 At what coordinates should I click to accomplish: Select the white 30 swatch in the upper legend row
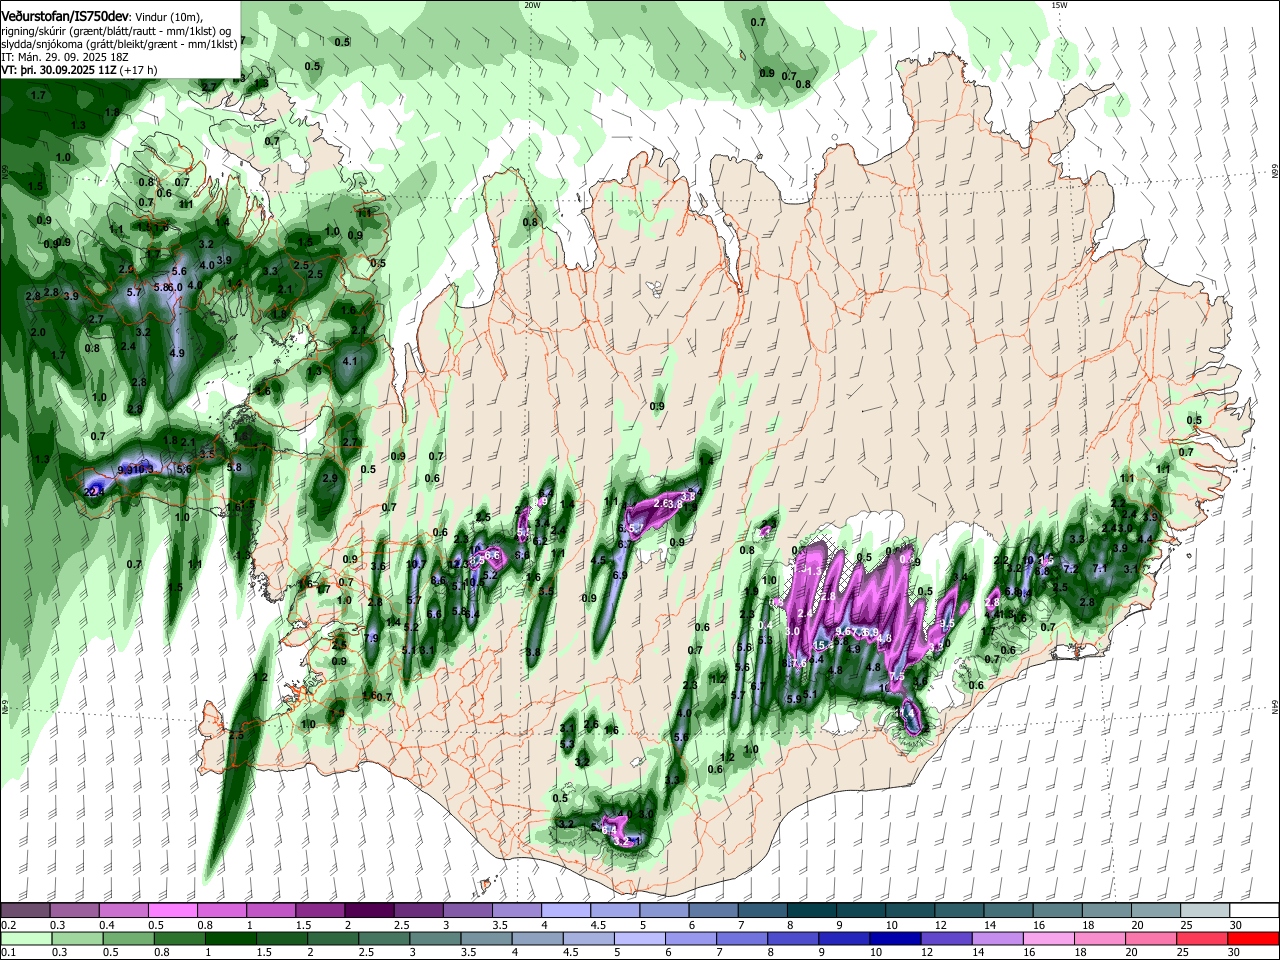point(1252,910)
